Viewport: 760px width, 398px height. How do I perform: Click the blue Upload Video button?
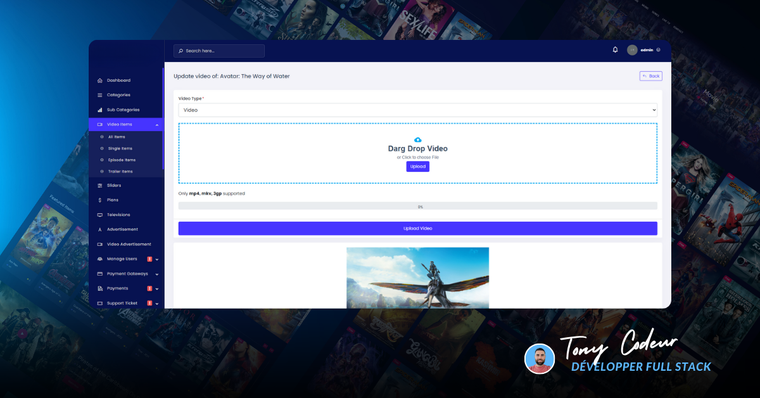418,228
